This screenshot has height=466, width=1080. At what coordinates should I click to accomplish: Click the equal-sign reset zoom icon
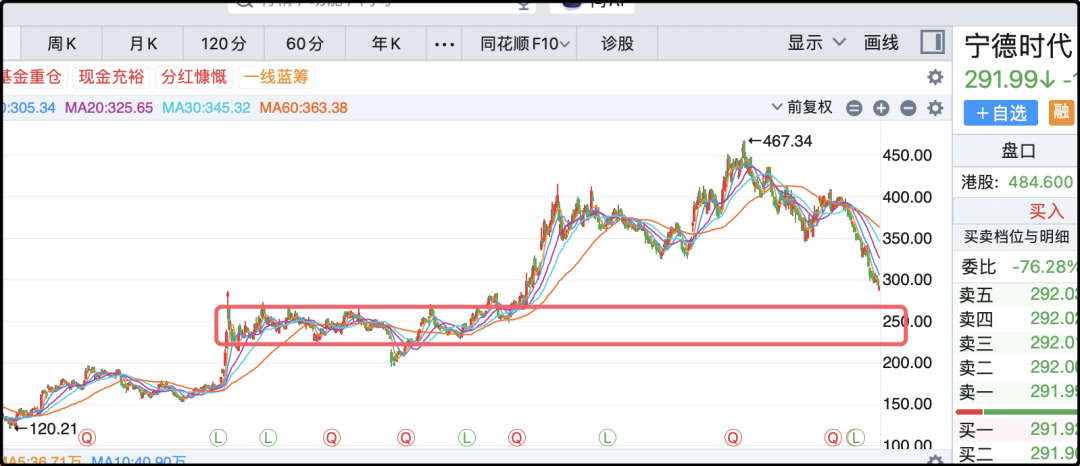(x=855, y=108)
